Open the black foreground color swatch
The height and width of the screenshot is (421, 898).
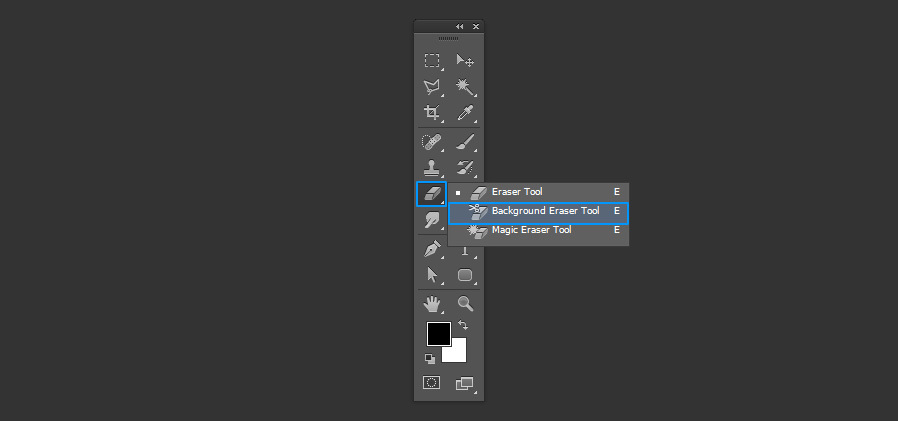(x=437, y=333)
